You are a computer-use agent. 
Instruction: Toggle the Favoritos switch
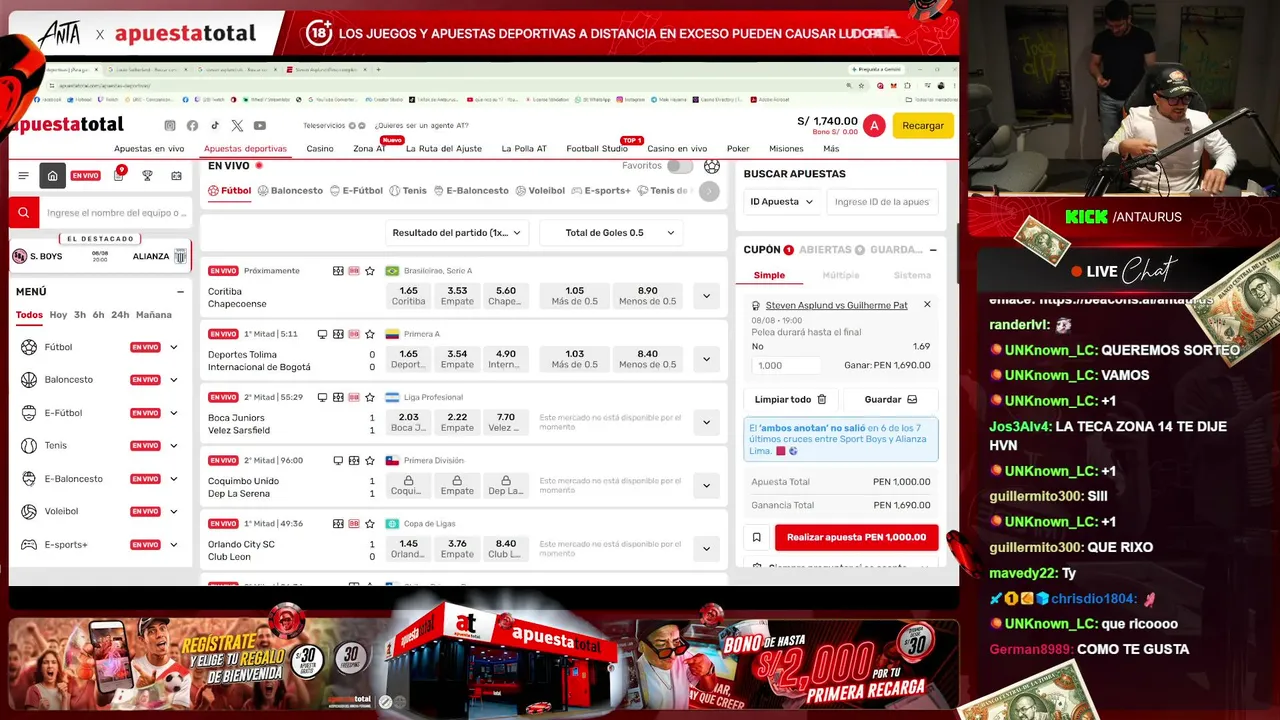[680, 166]
